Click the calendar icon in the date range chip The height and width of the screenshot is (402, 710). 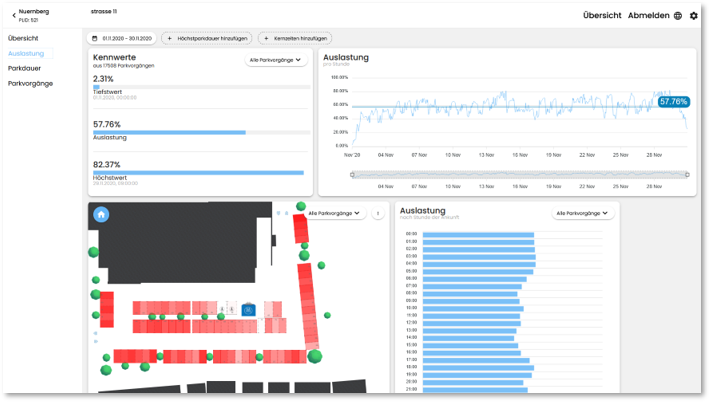click(95, 38)
